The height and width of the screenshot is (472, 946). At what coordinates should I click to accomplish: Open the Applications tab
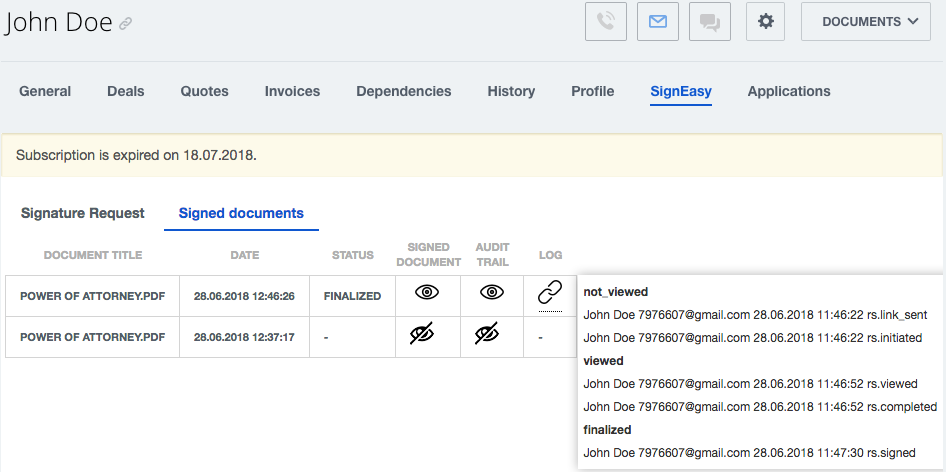tap(789, 91)
